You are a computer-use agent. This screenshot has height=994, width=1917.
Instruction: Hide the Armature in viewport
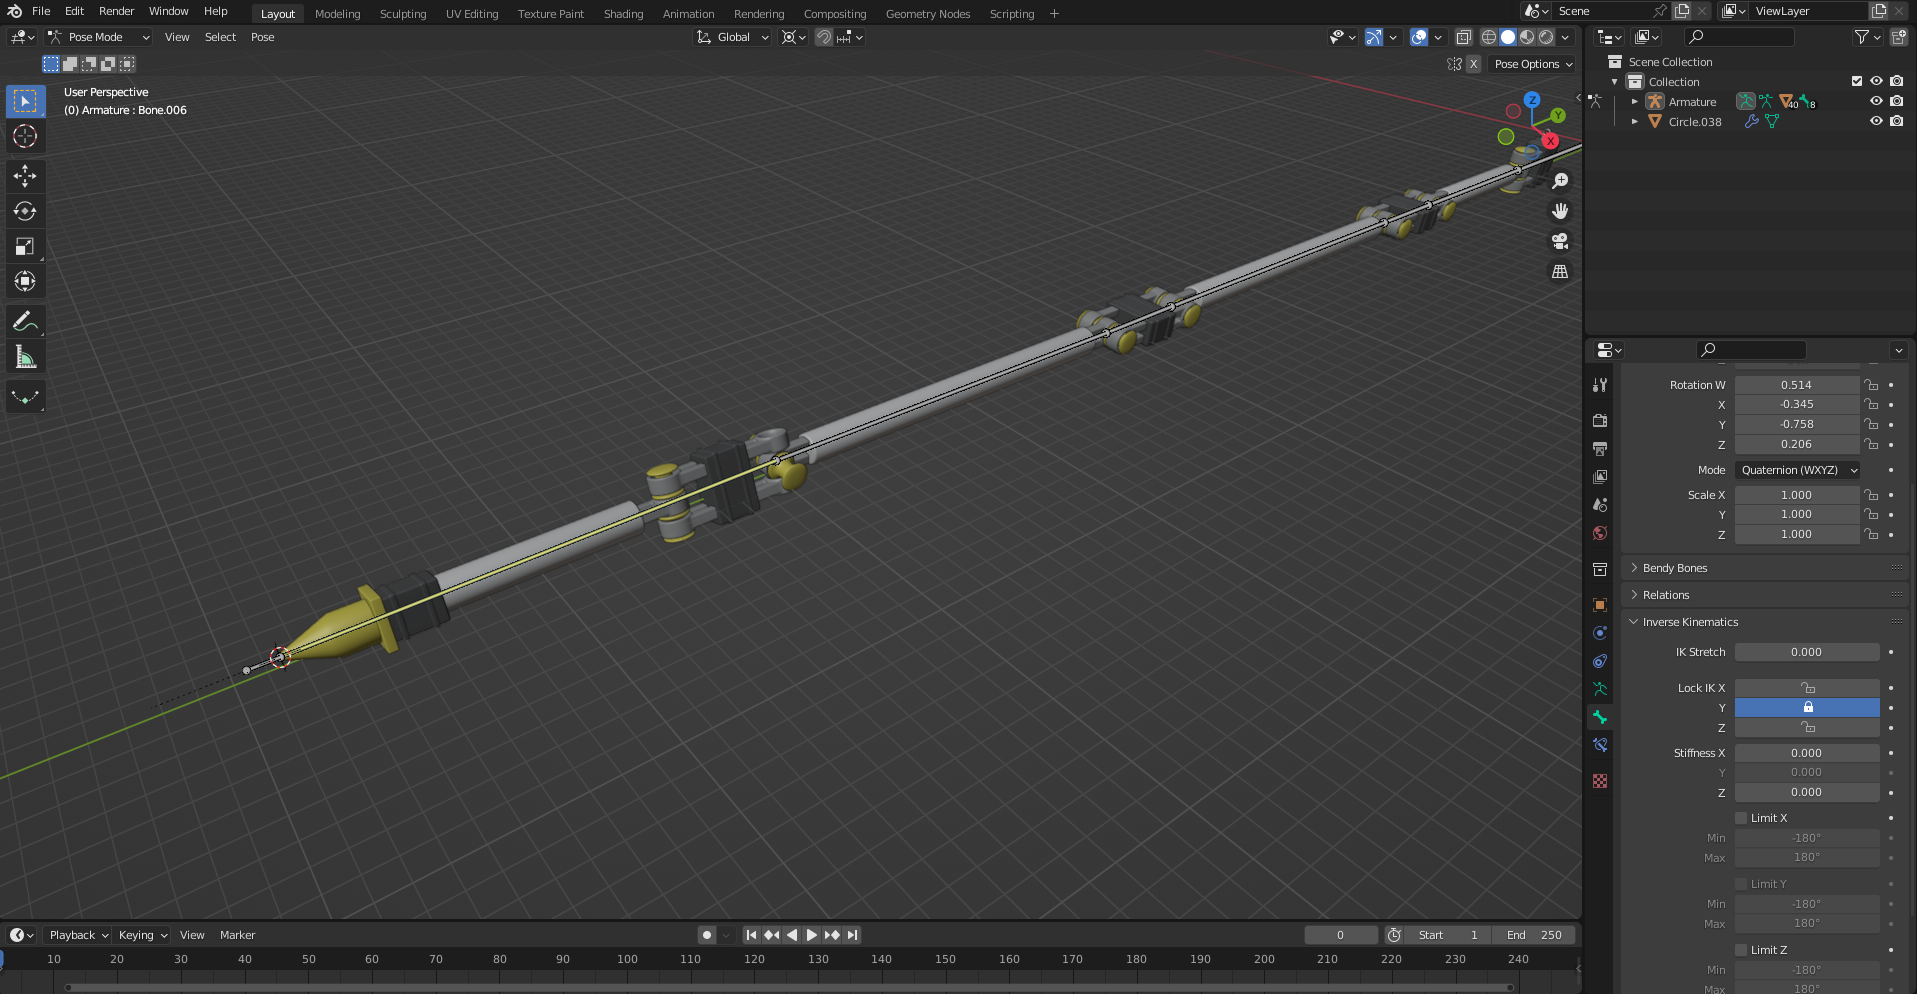pos(1876,101)
